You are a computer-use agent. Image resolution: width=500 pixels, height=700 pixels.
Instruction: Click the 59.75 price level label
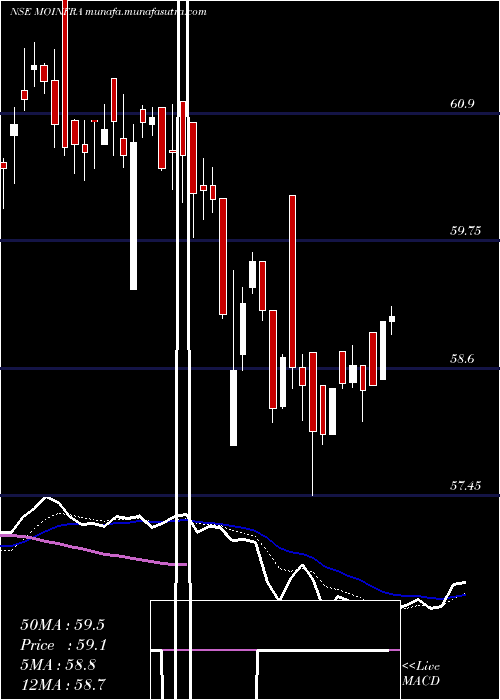[x=466, y=231]
